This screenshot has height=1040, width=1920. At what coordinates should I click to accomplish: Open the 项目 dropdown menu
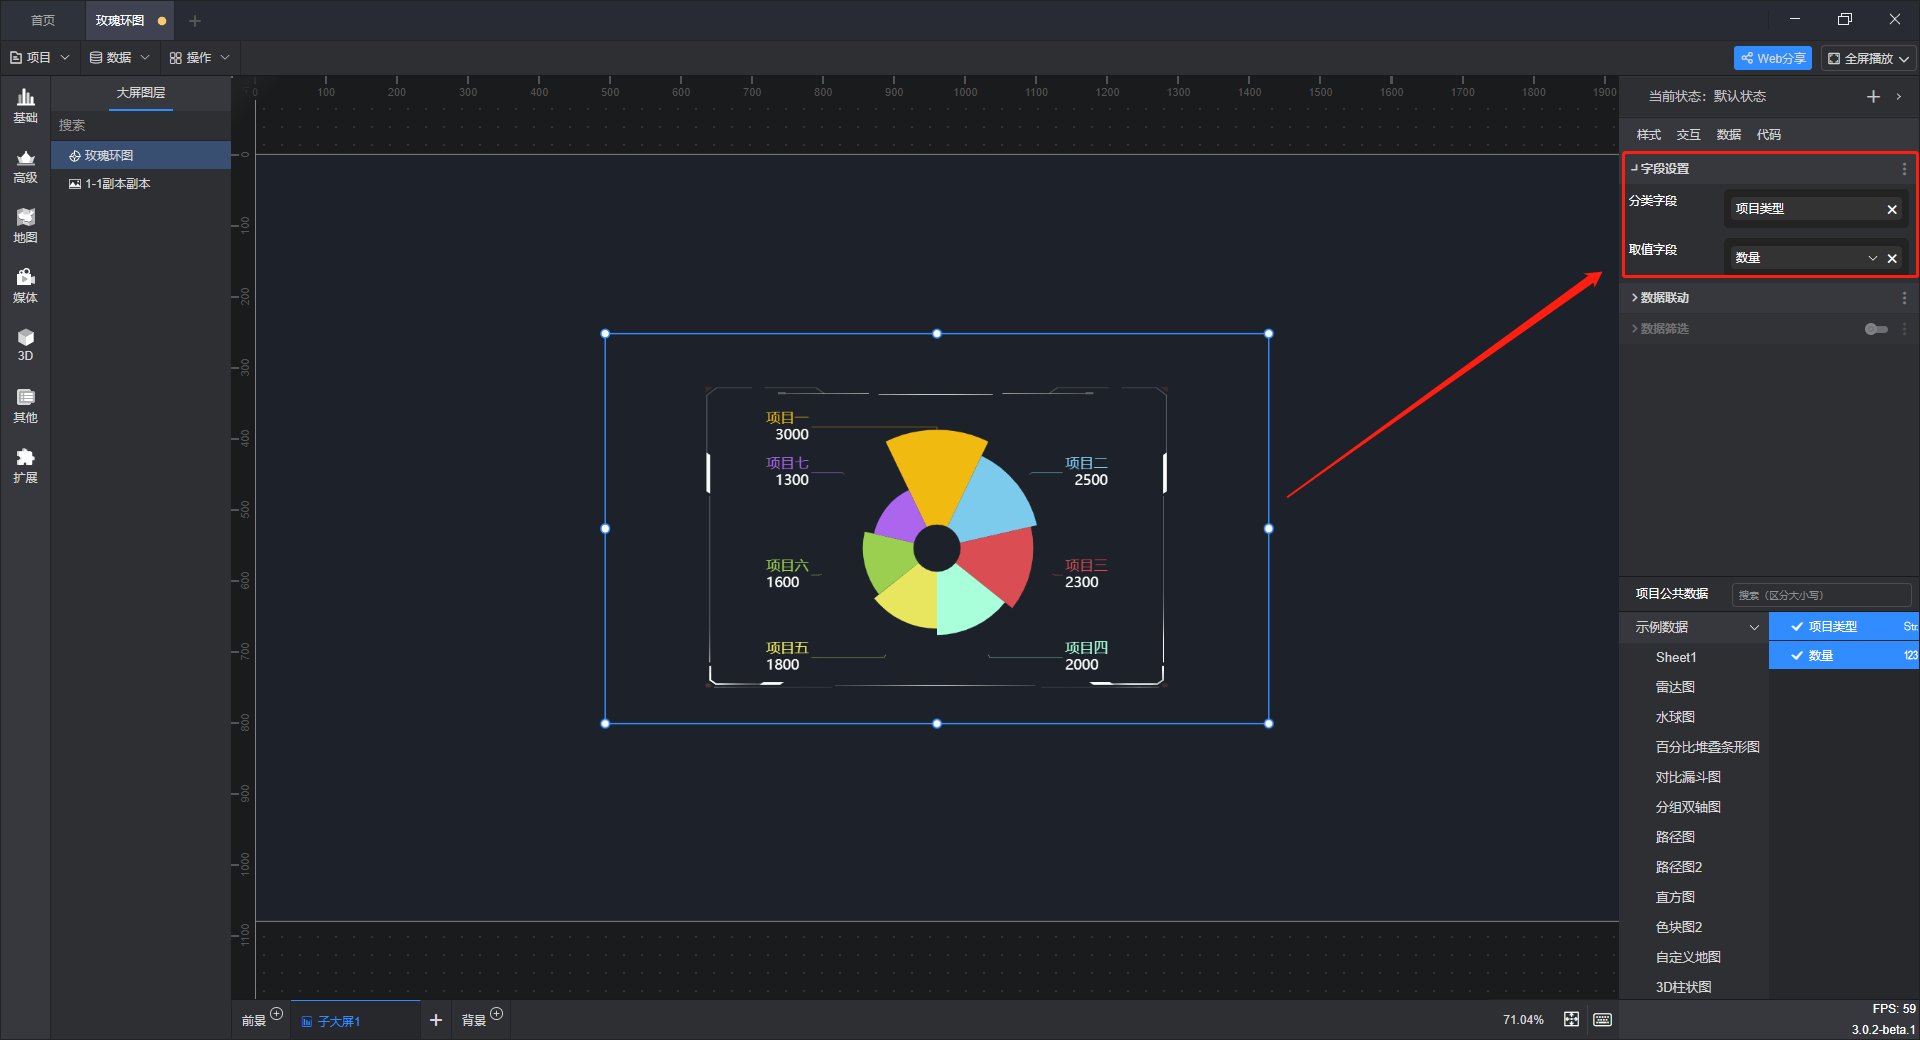[40, 58]
